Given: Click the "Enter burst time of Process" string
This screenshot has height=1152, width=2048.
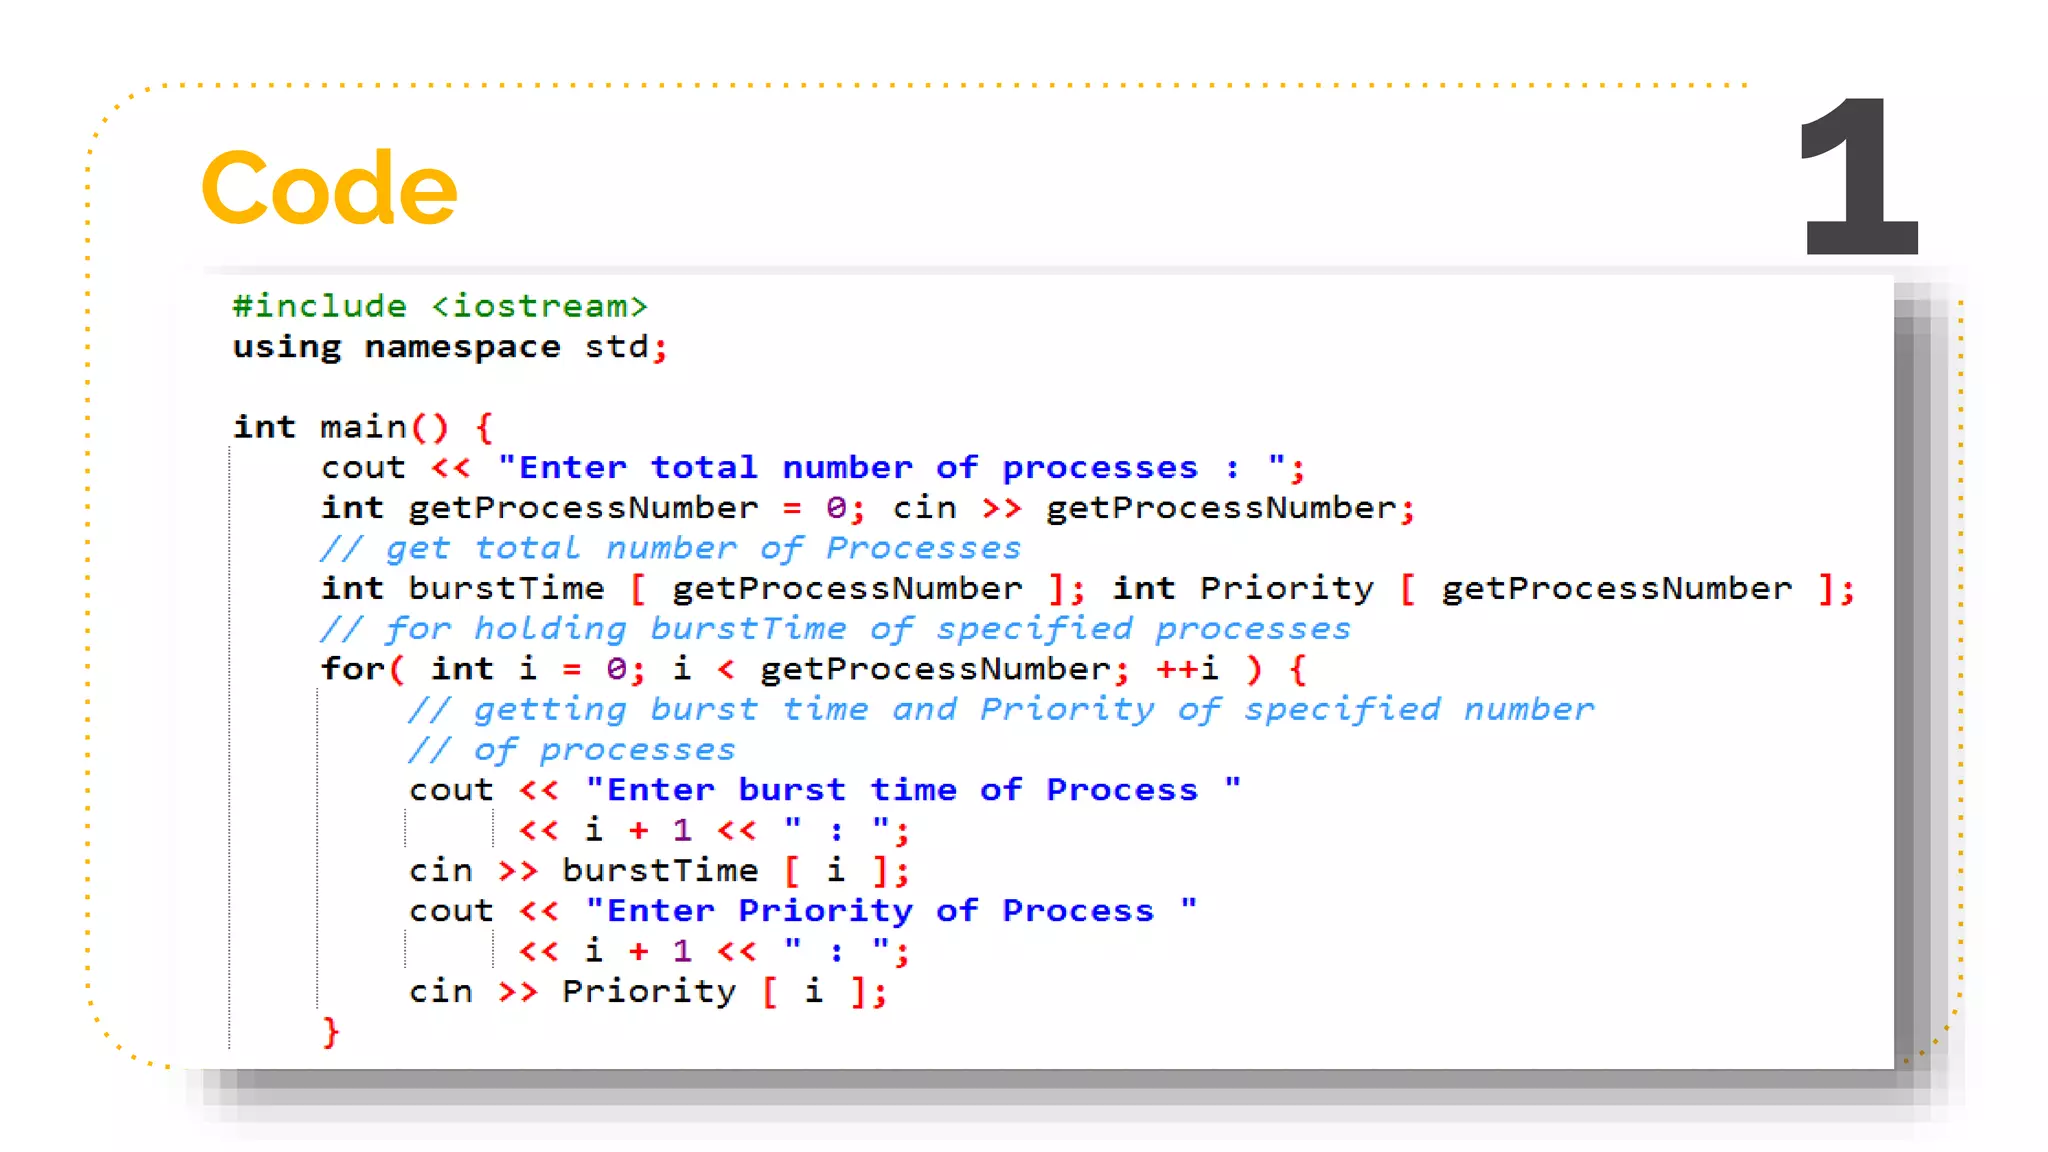Looking at the screenshot, I should click(912, 790).
